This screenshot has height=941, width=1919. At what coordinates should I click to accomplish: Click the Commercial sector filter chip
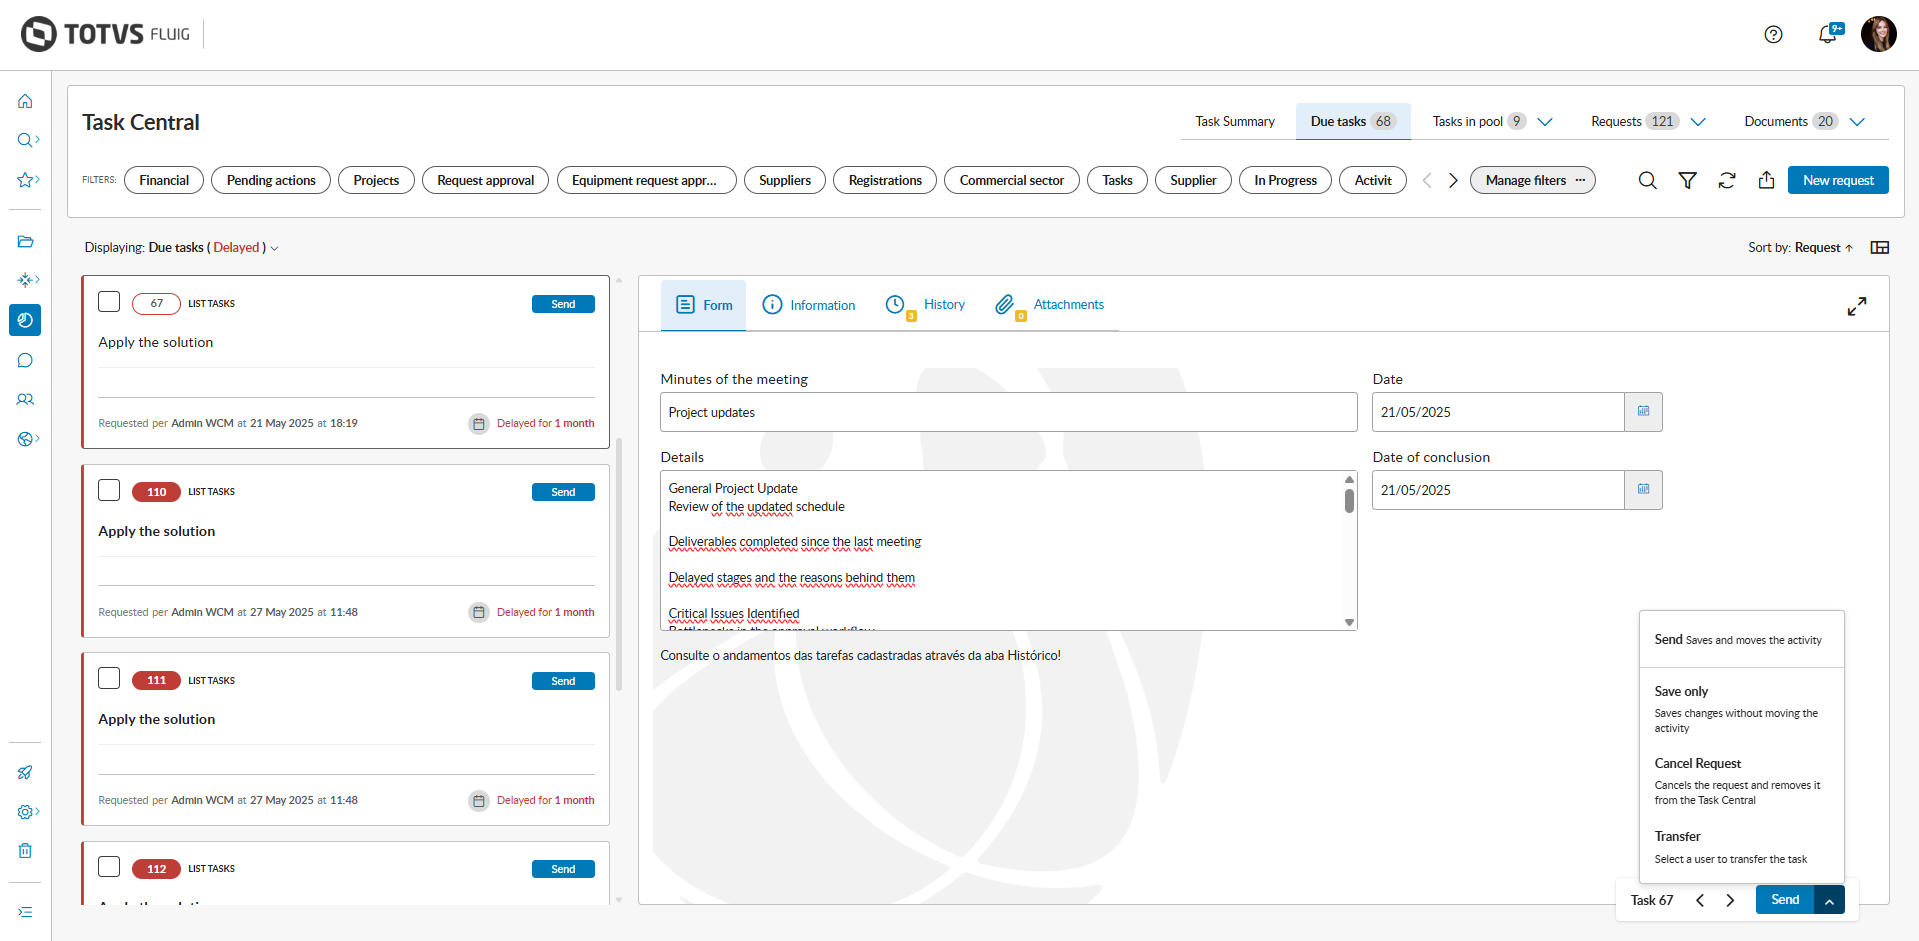1012,180
